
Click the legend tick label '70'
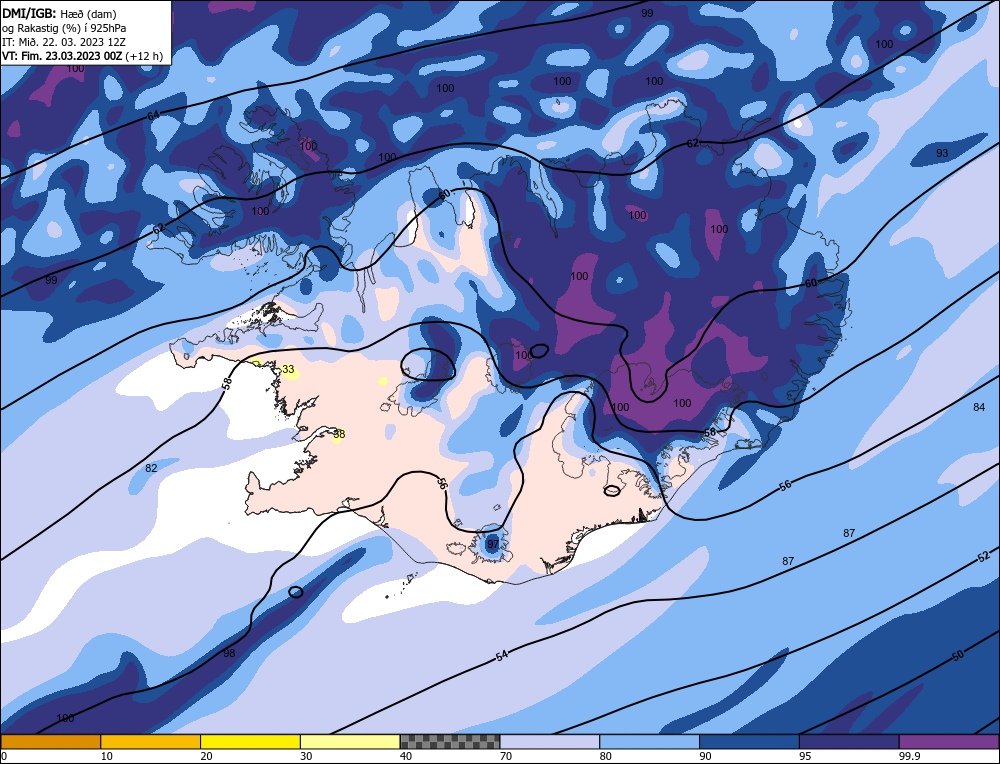[x=506, y=756]
